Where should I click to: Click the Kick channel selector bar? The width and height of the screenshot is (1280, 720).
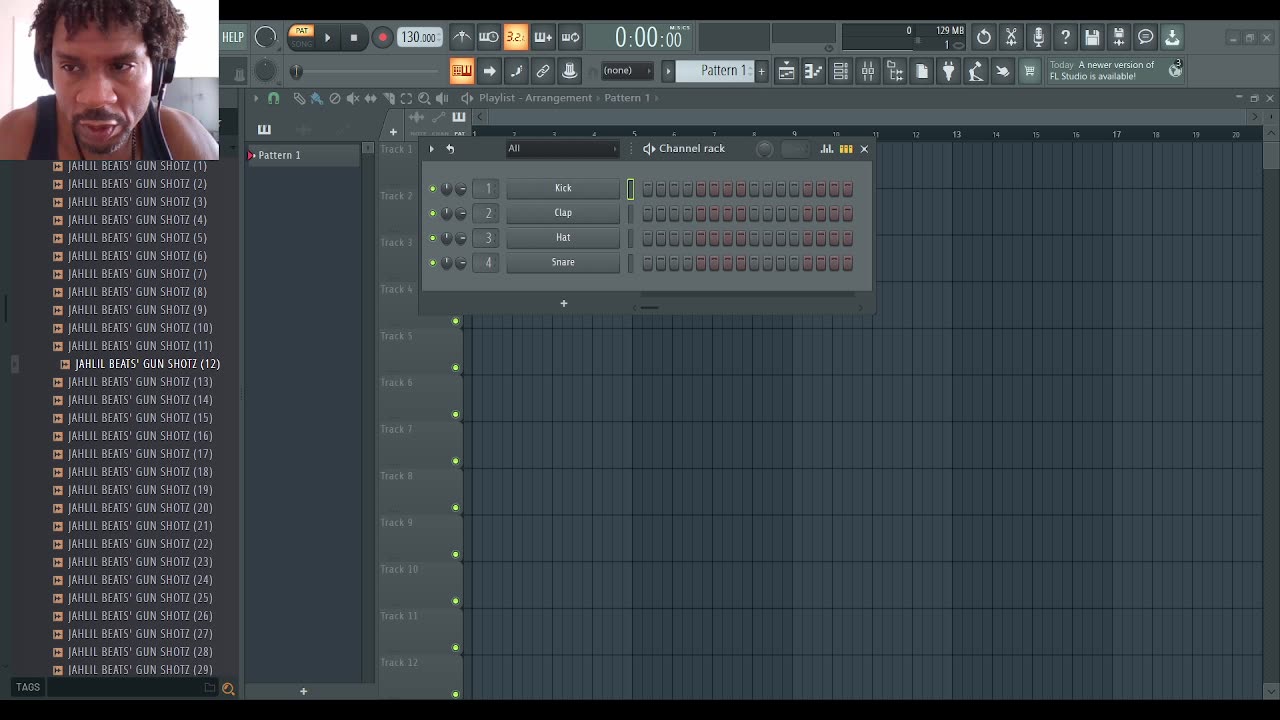[x=631, y=188]
